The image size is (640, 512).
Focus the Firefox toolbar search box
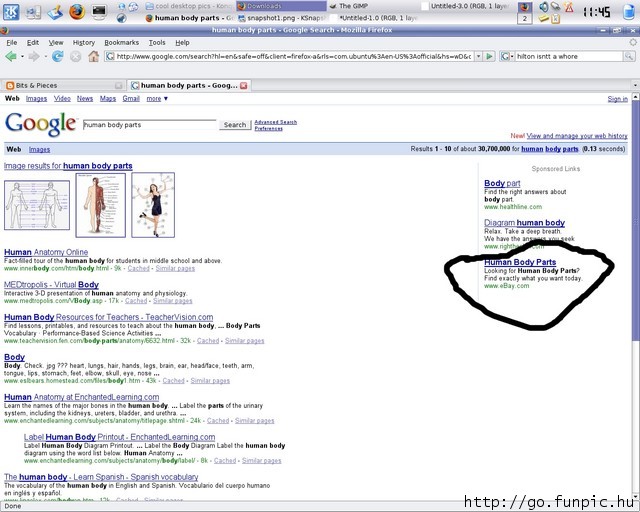569,56
